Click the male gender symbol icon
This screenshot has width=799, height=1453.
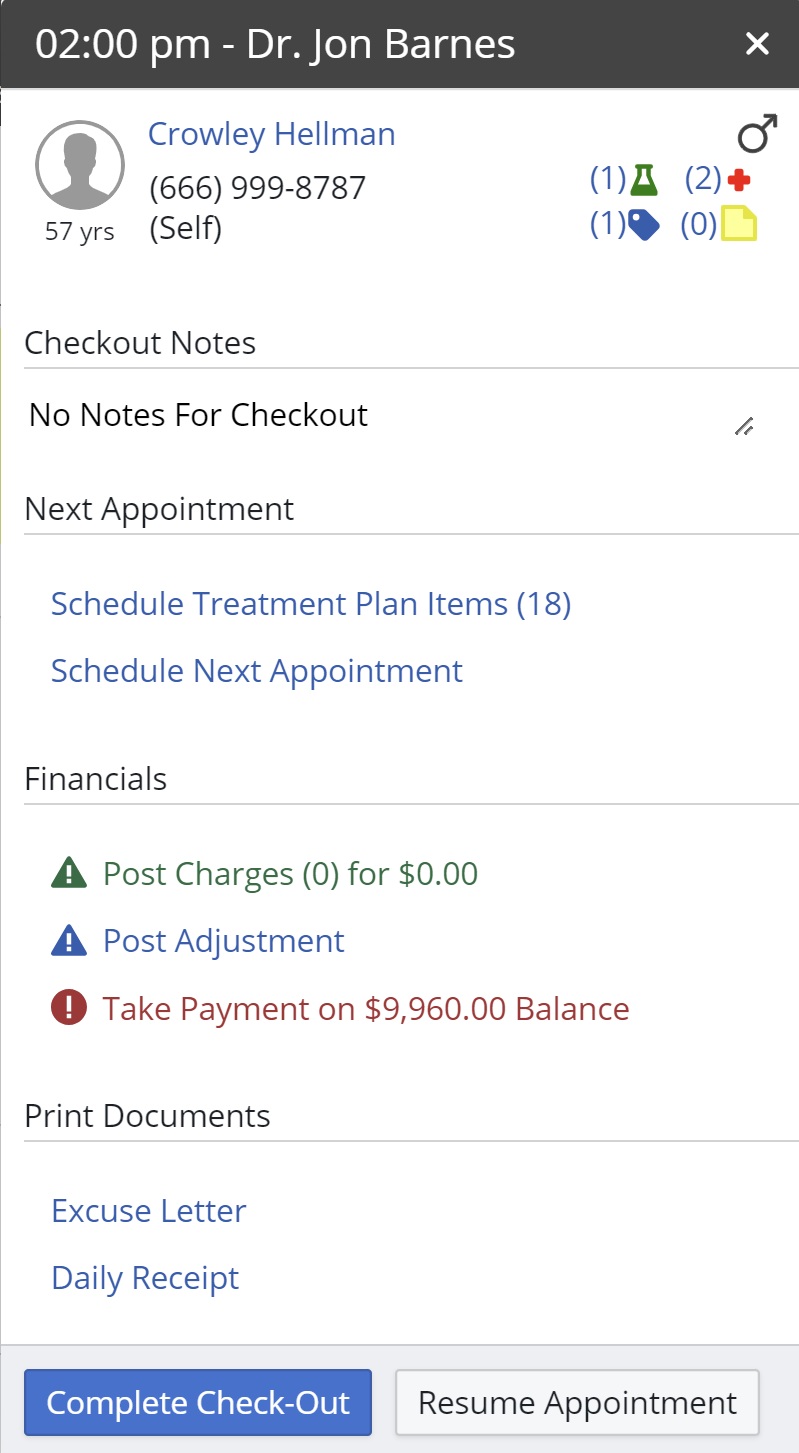tap(756, 134)
